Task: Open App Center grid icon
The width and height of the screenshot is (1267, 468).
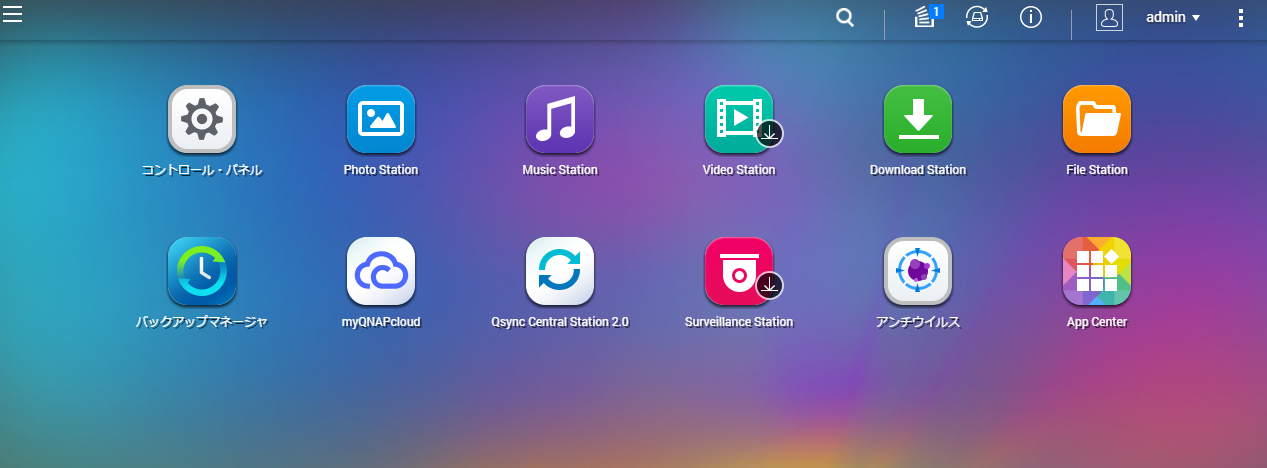Action: 1097,272
